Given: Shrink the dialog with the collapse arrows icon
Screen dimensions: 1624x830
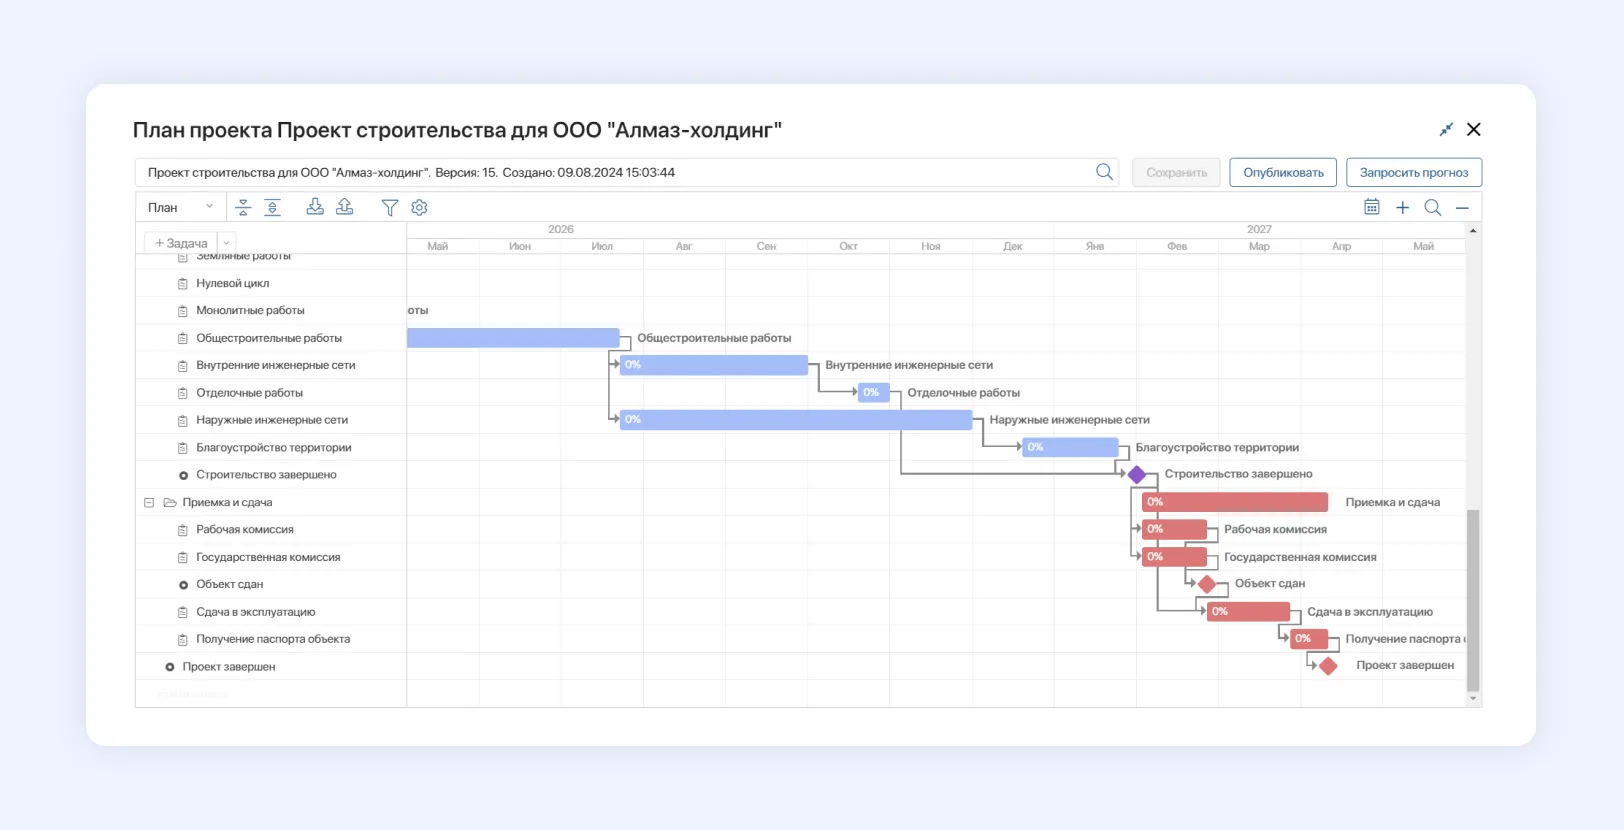Looking at the screenshot, I should (1446, 130).
